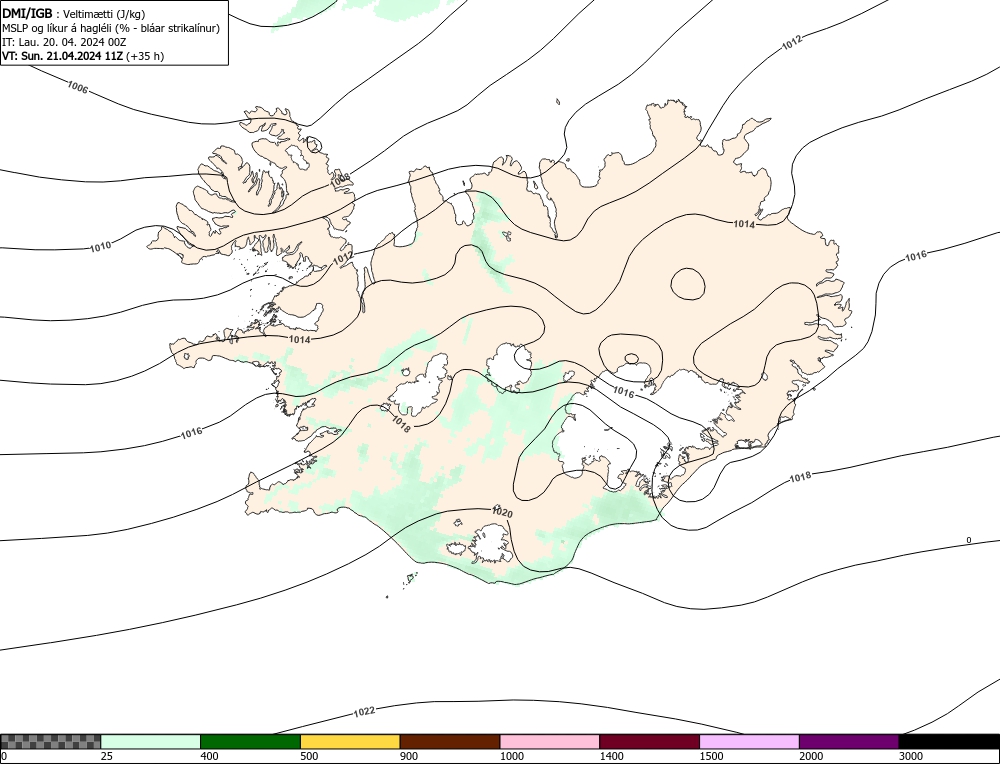The image size is (1000, 764).
Task: Click the 1006 isobar label
Action: [77, 87]
